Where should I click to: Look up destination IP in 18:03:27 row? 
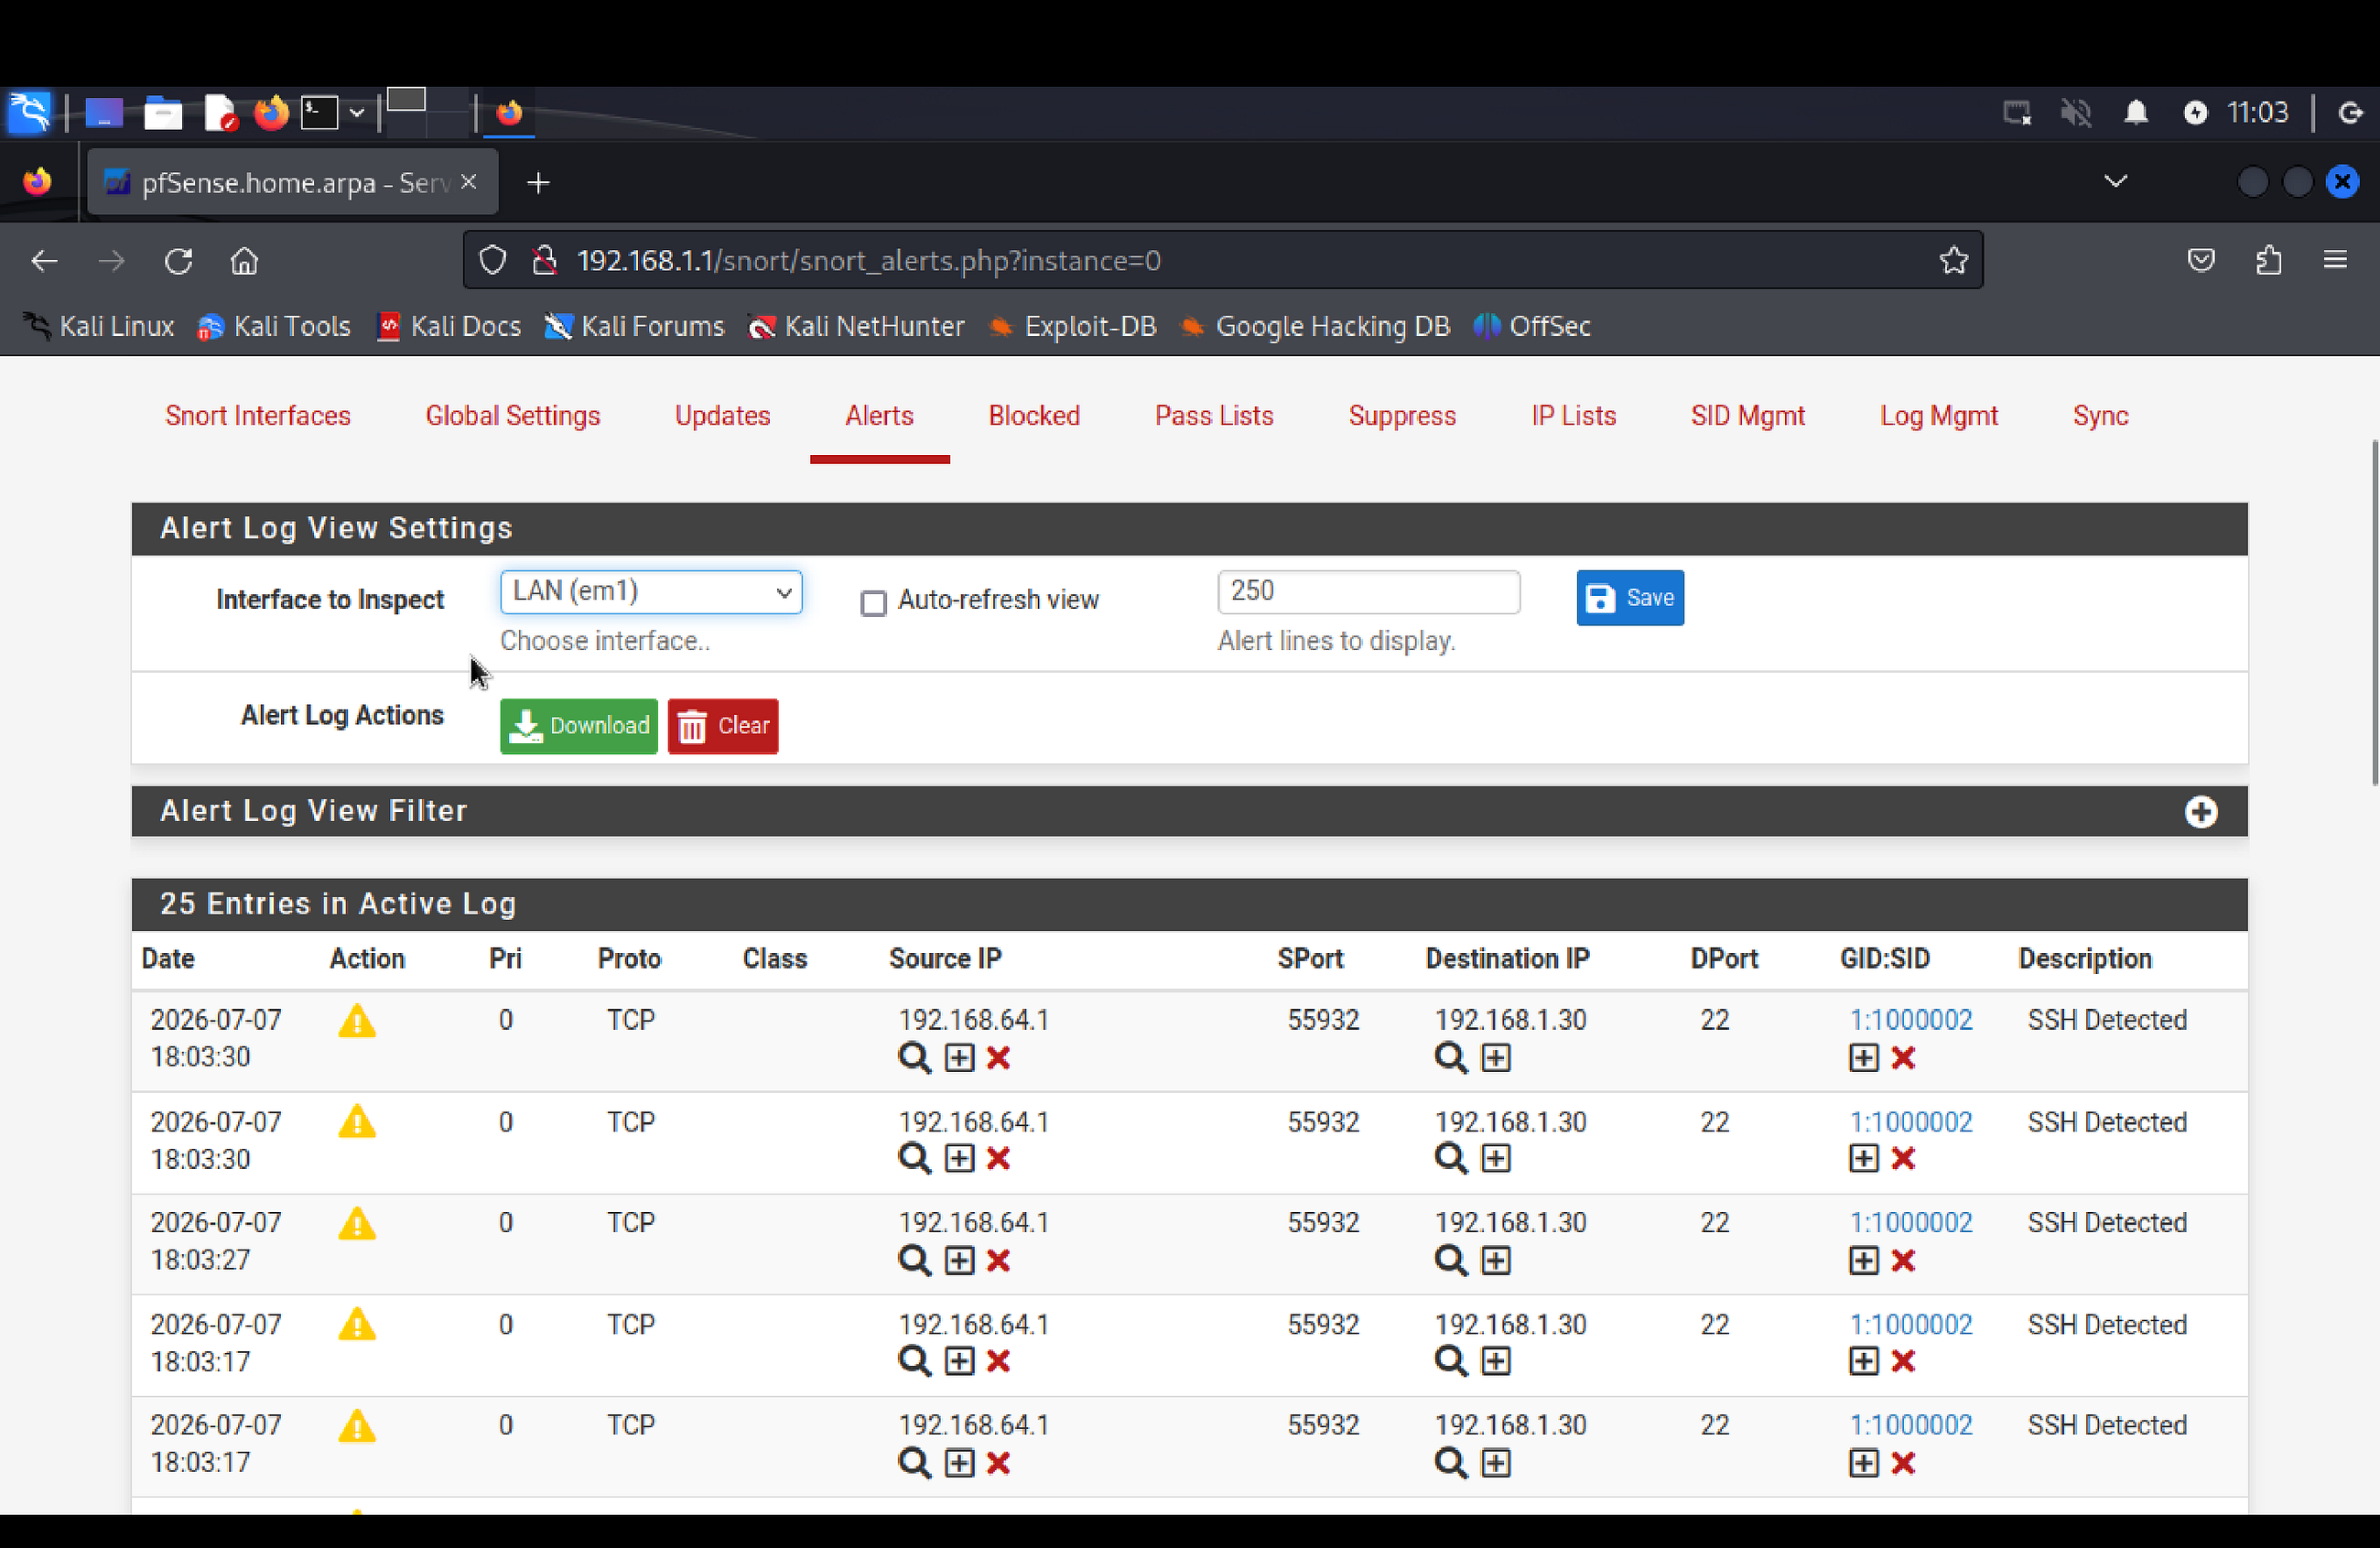click(x=1451, y=1260)
